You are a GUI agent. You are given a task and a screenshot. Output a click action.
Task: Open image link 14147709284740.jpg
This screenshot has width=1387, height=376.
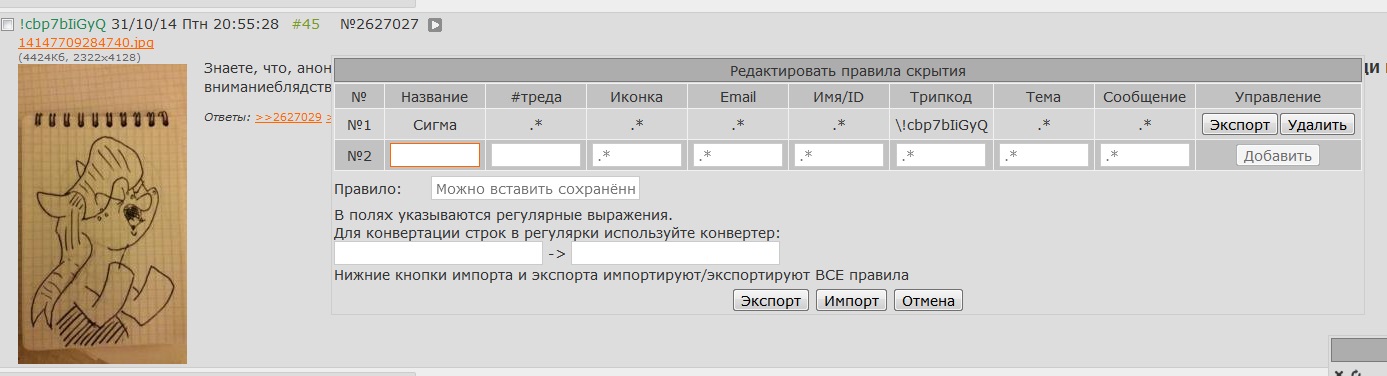(86, 43)
